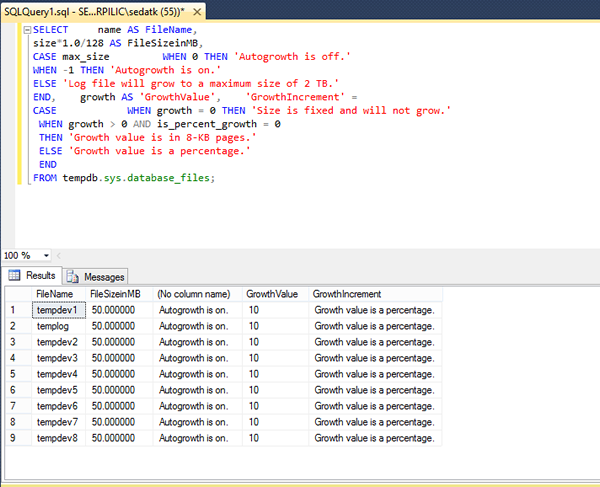
Task: Click Autogrowth is on cell for tempdev2
Action: [x=197, y=342]
